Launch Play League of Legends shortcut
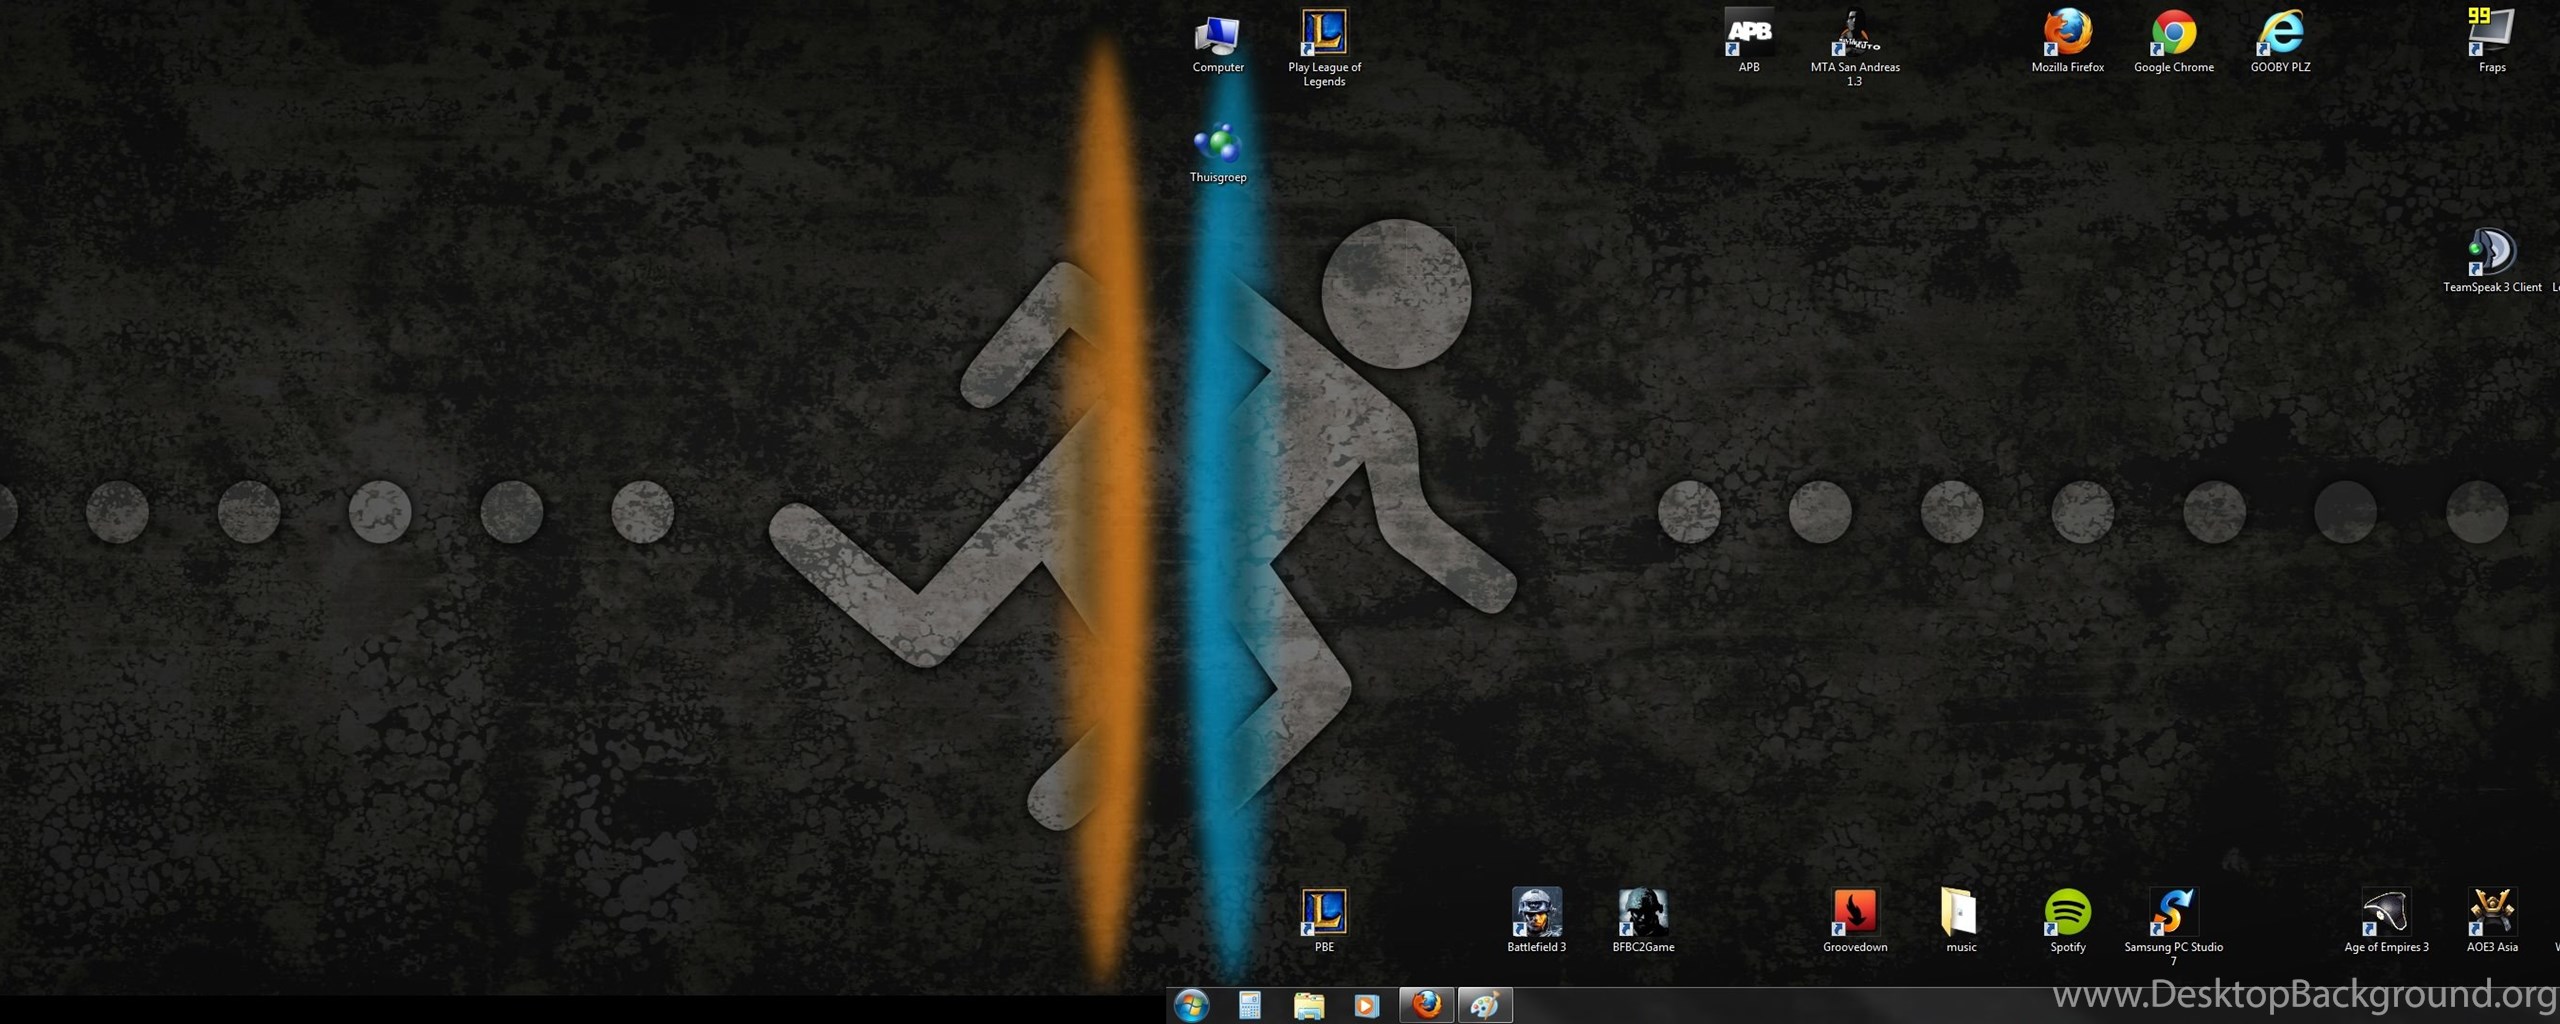Image resolution: width=2560 pixels, height=1024 pixels. 1324,47
